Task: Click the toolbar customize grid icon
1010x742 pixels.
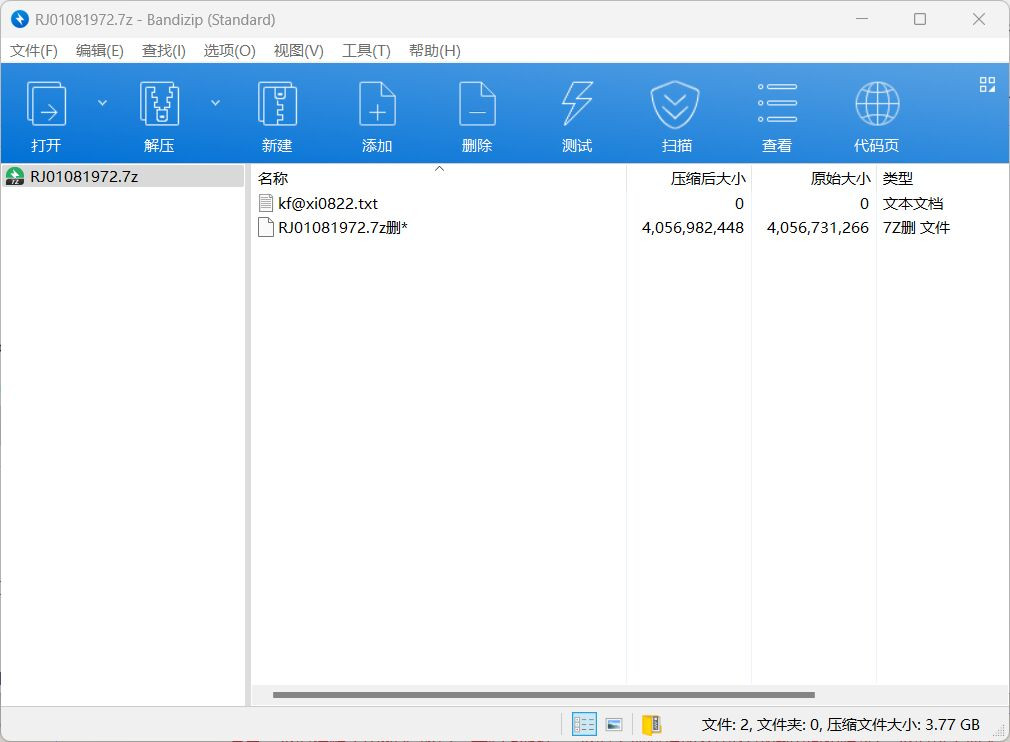Action: coord(987,84)
